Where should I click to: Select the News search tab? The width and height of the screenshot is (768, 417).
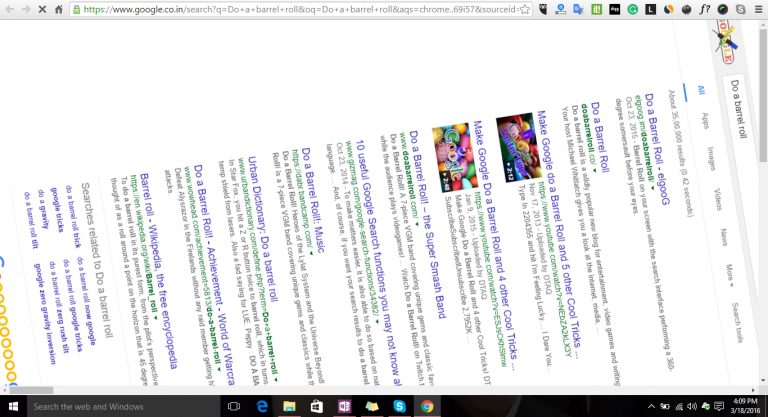pos(724,237)
